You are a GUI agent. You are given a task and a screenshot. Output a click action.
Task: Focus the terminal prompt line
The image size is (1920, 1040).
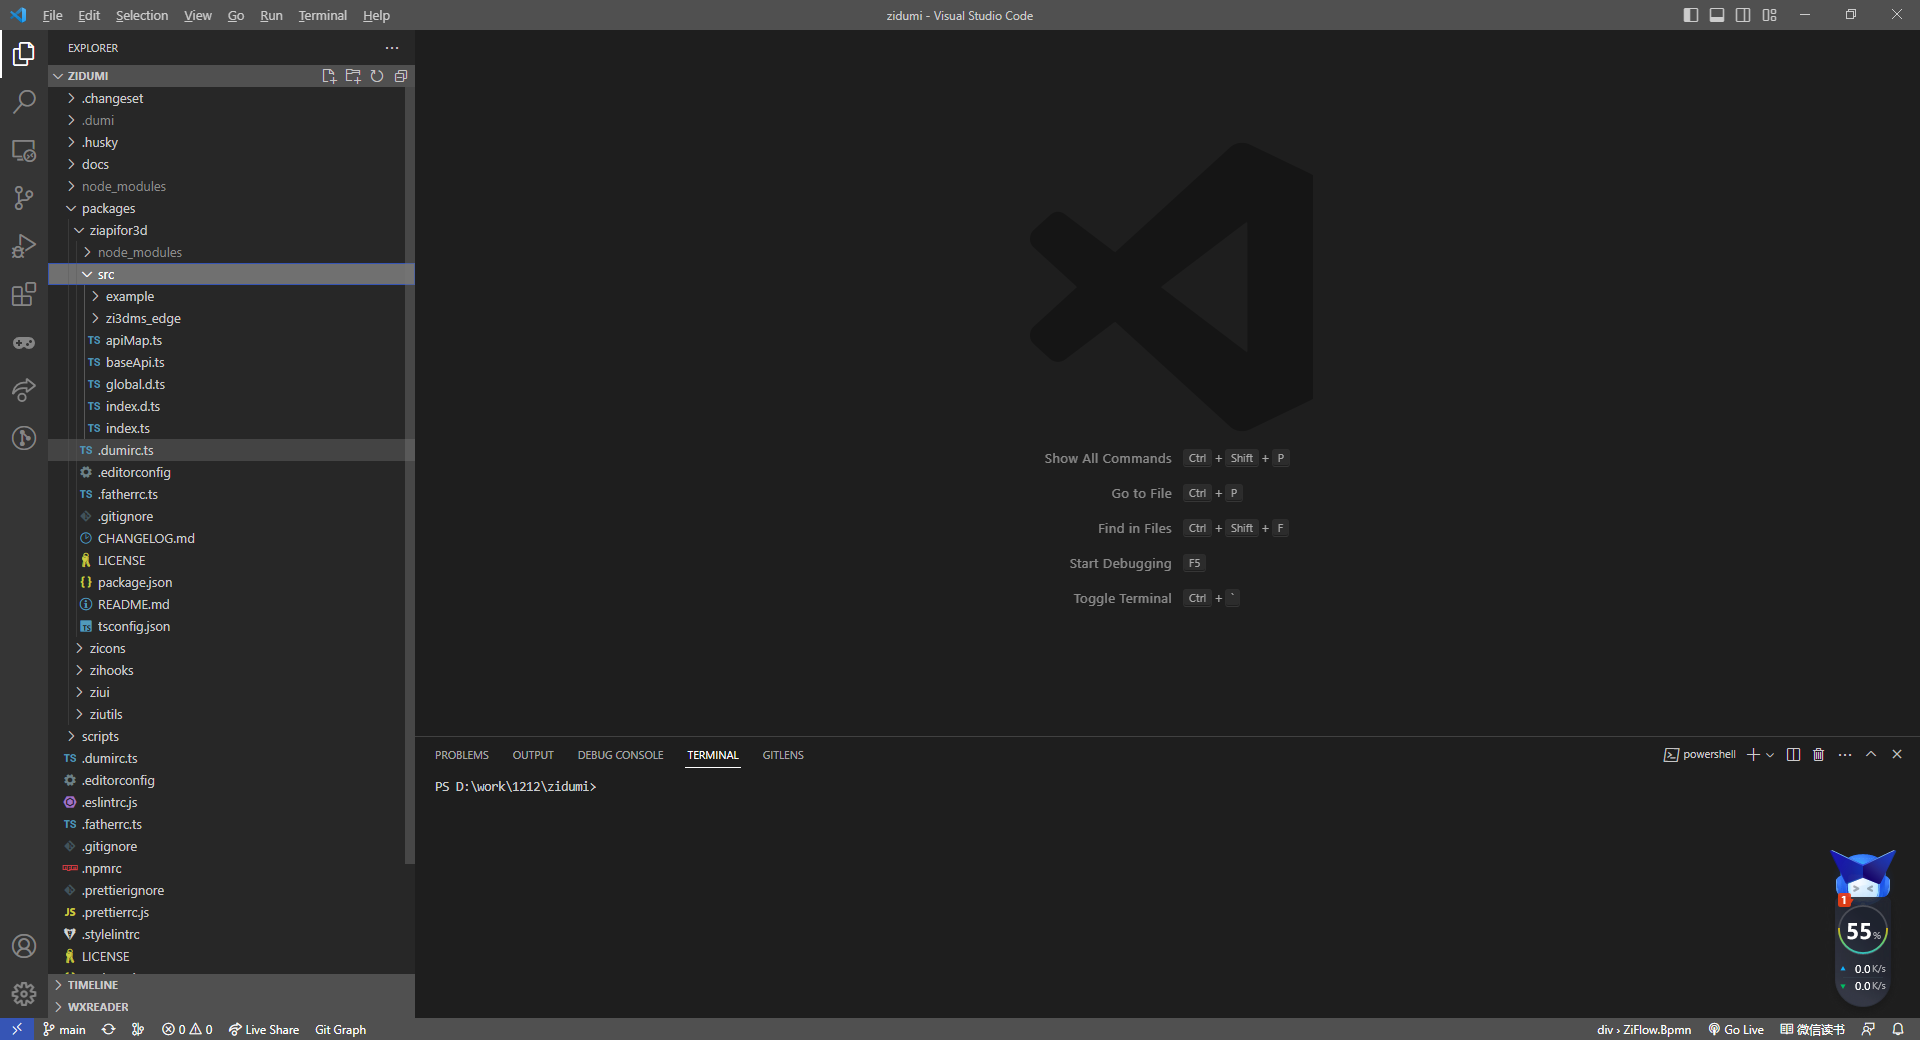(x=515, y=787)
